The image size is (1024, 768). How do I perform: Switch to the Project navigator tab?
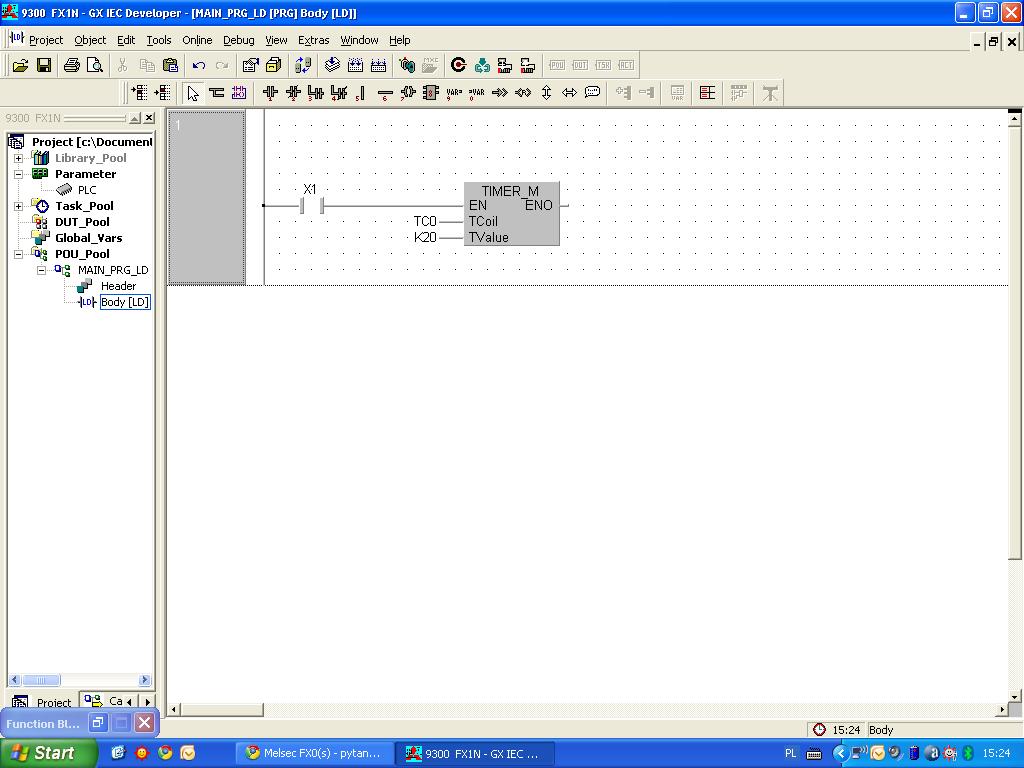click(42, 701)
